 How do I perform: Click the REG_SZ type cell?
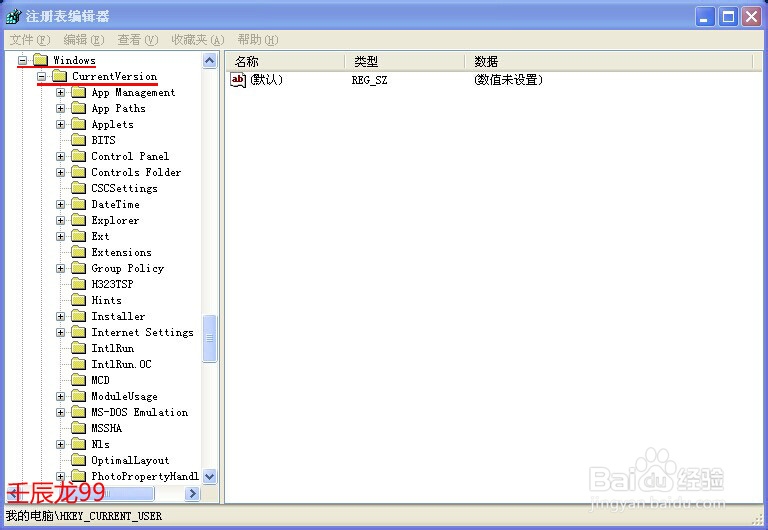[369, 80]
